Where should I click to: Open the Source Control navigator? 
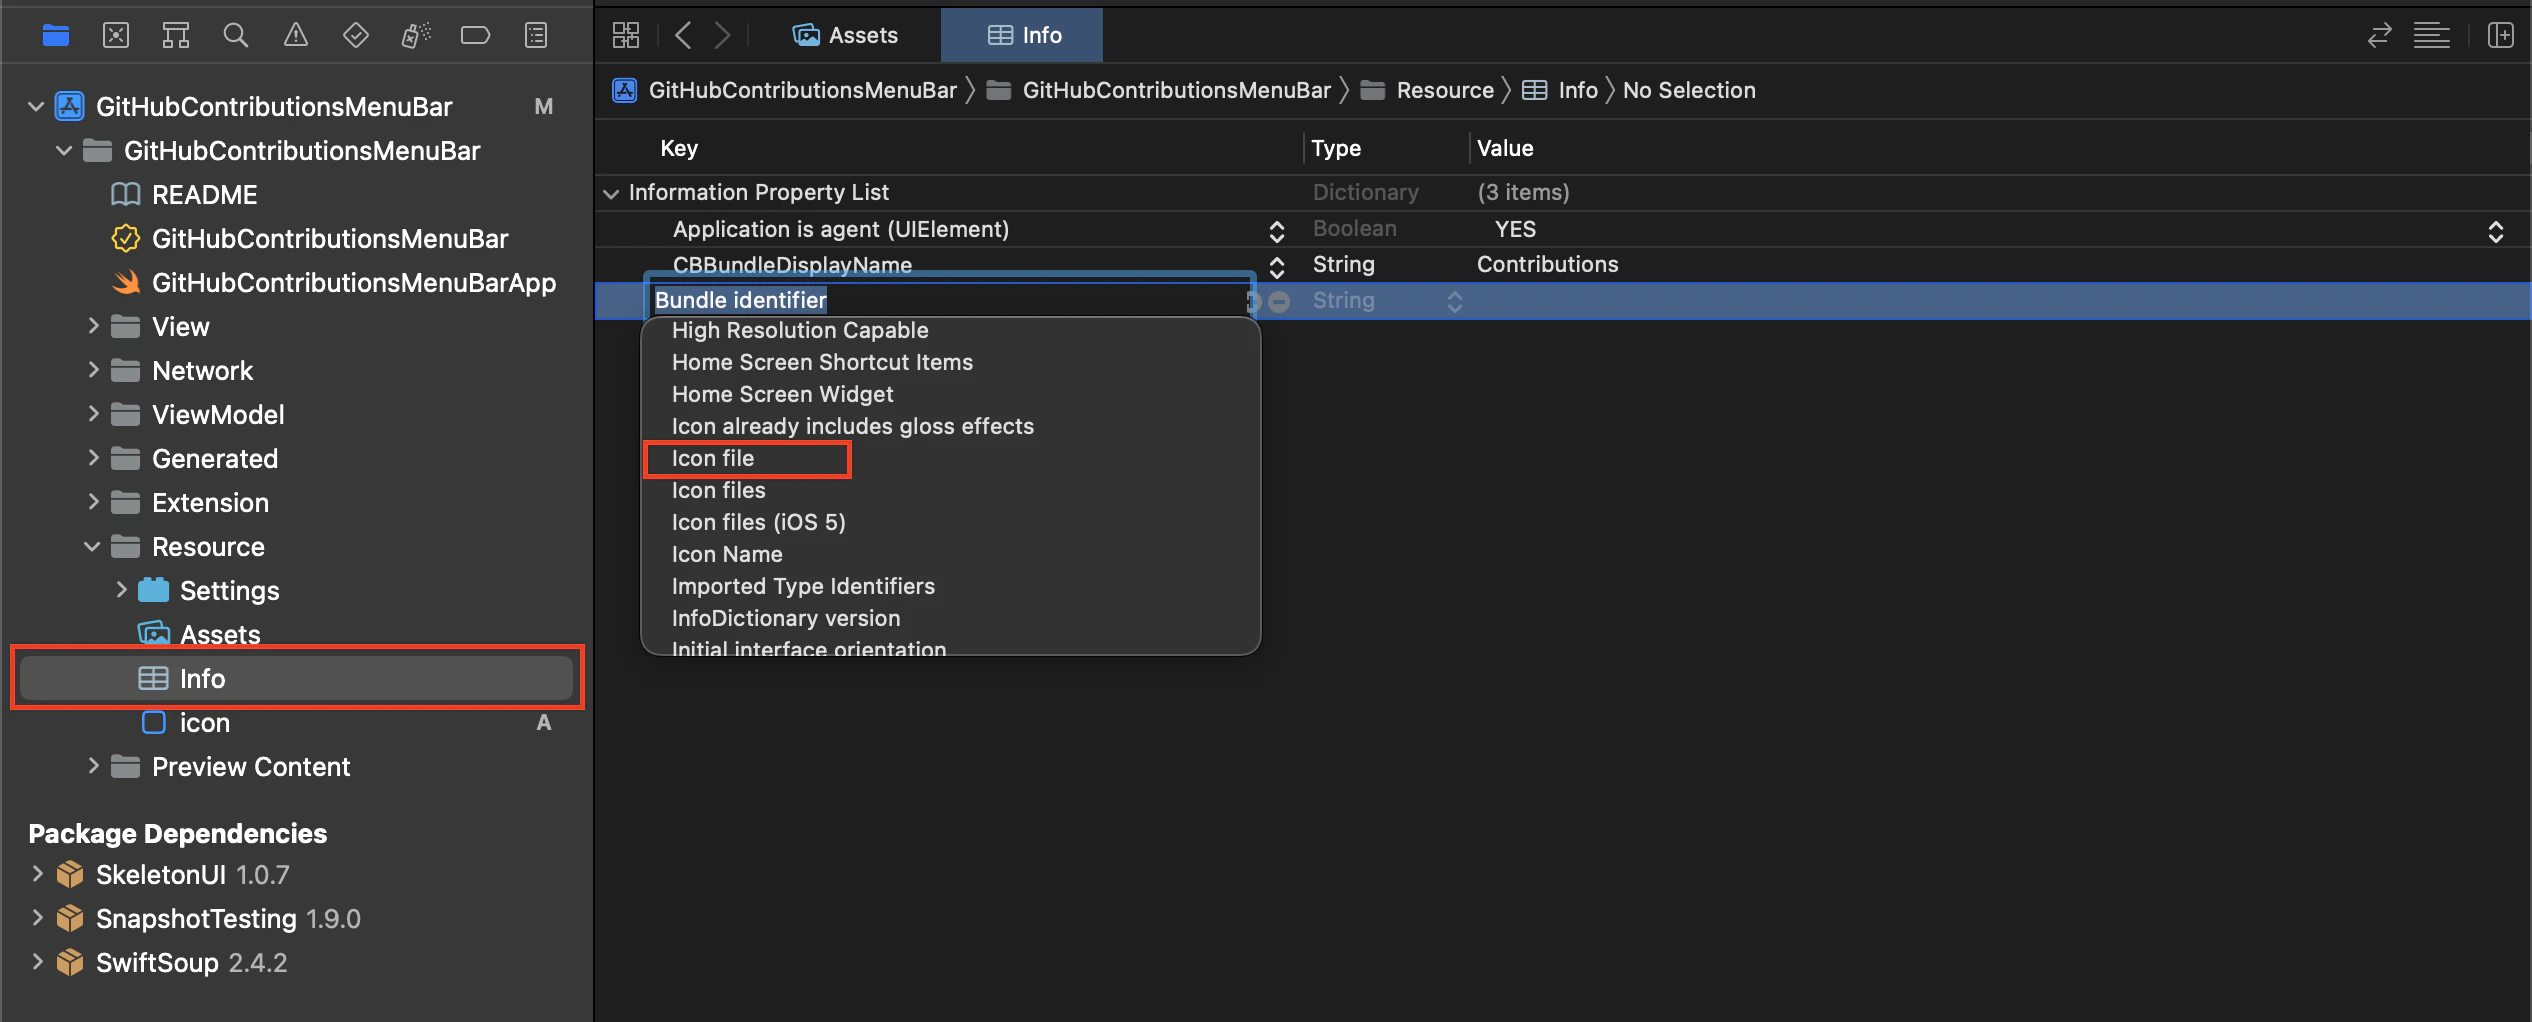[116, 36]
